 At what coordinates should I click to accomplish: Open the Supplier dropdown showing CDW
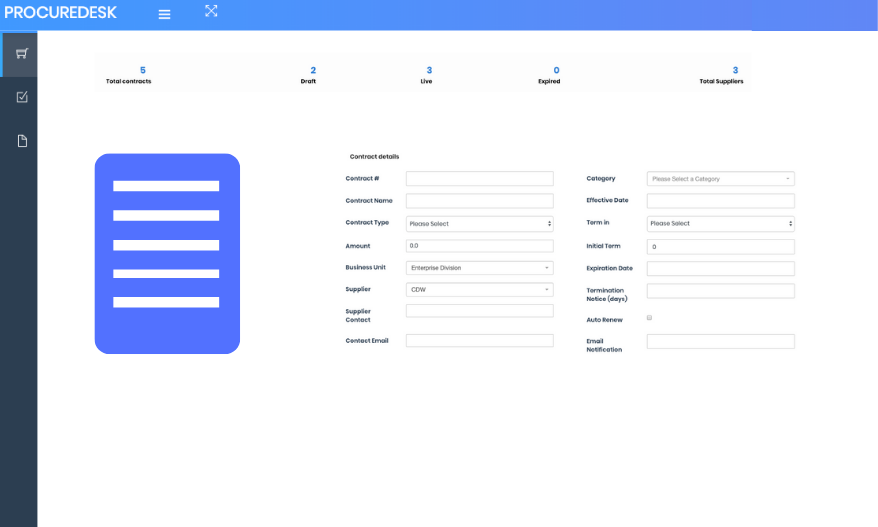coord(480,290)
